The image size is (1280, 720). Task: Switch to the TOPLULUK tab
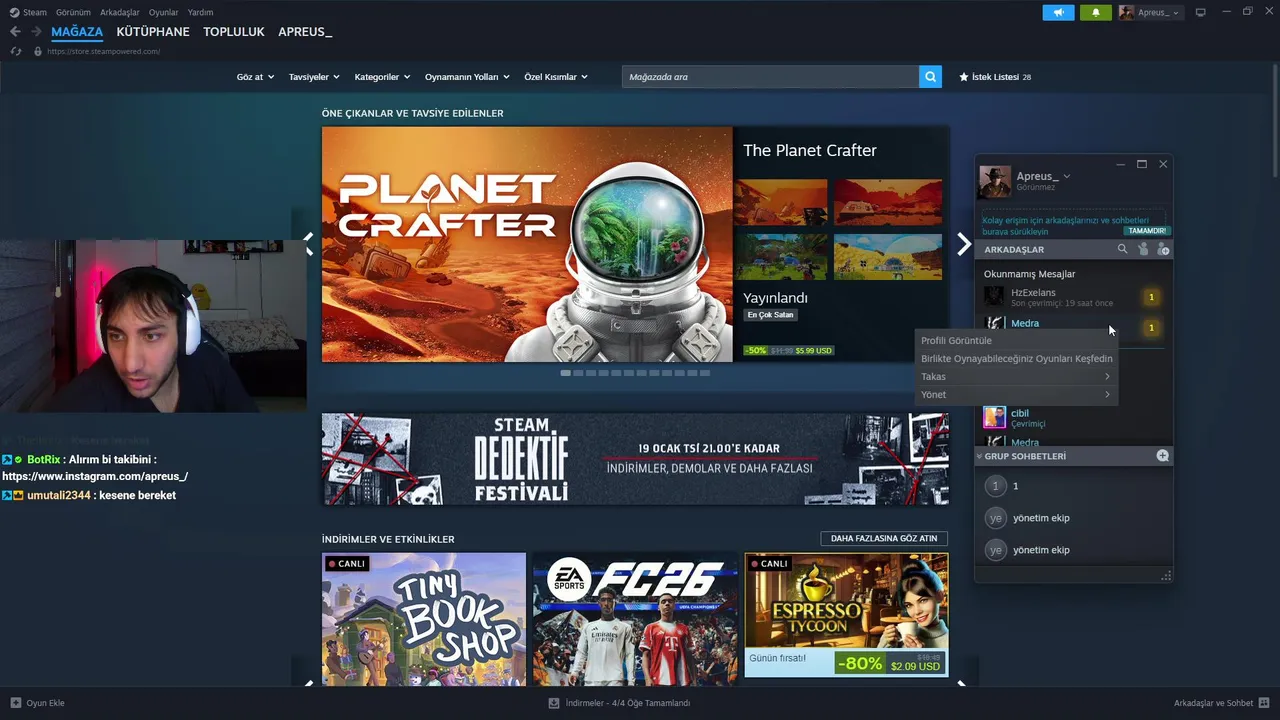234,32
